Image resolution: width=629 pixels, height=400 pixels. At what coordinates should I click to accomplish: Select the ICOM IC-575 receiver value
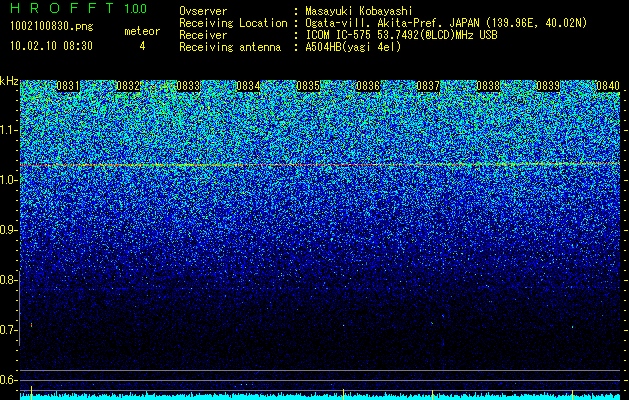point(401,35)
